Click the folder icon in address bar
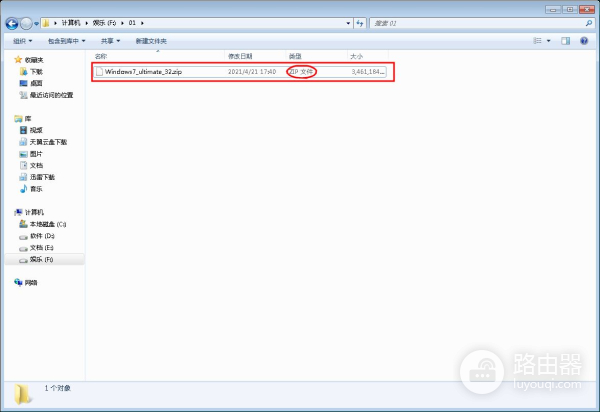This screenshot has height=412, width=600. click(46, 23)
